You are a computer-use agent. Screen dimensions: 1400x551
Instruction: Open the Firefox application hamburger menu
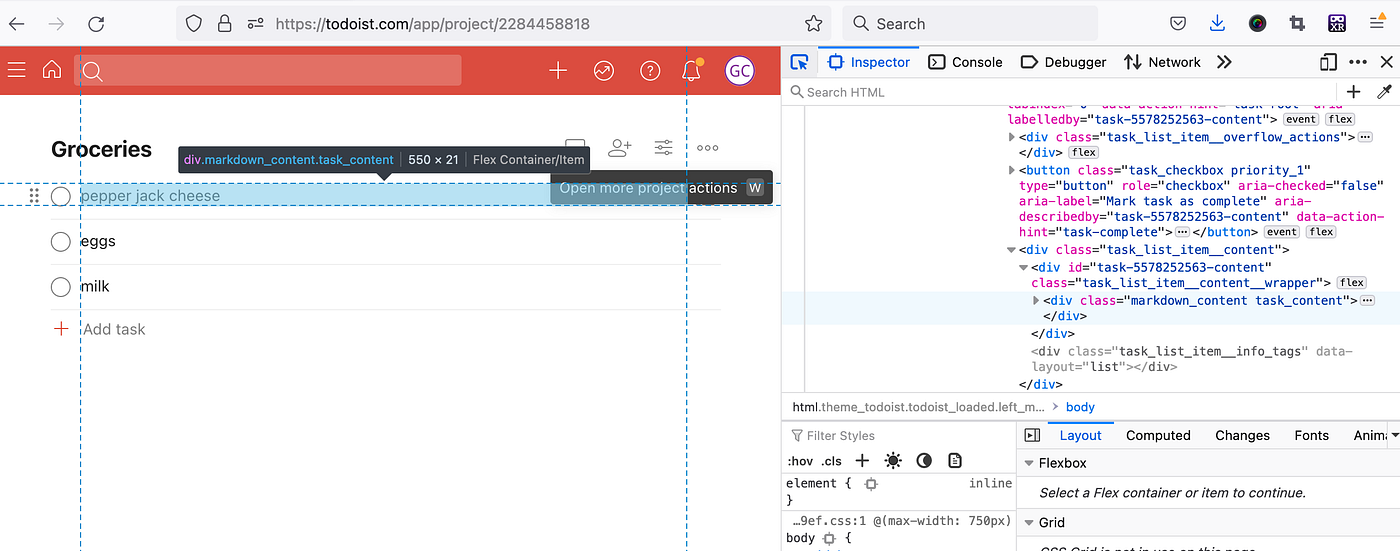tap(1376, 24)
